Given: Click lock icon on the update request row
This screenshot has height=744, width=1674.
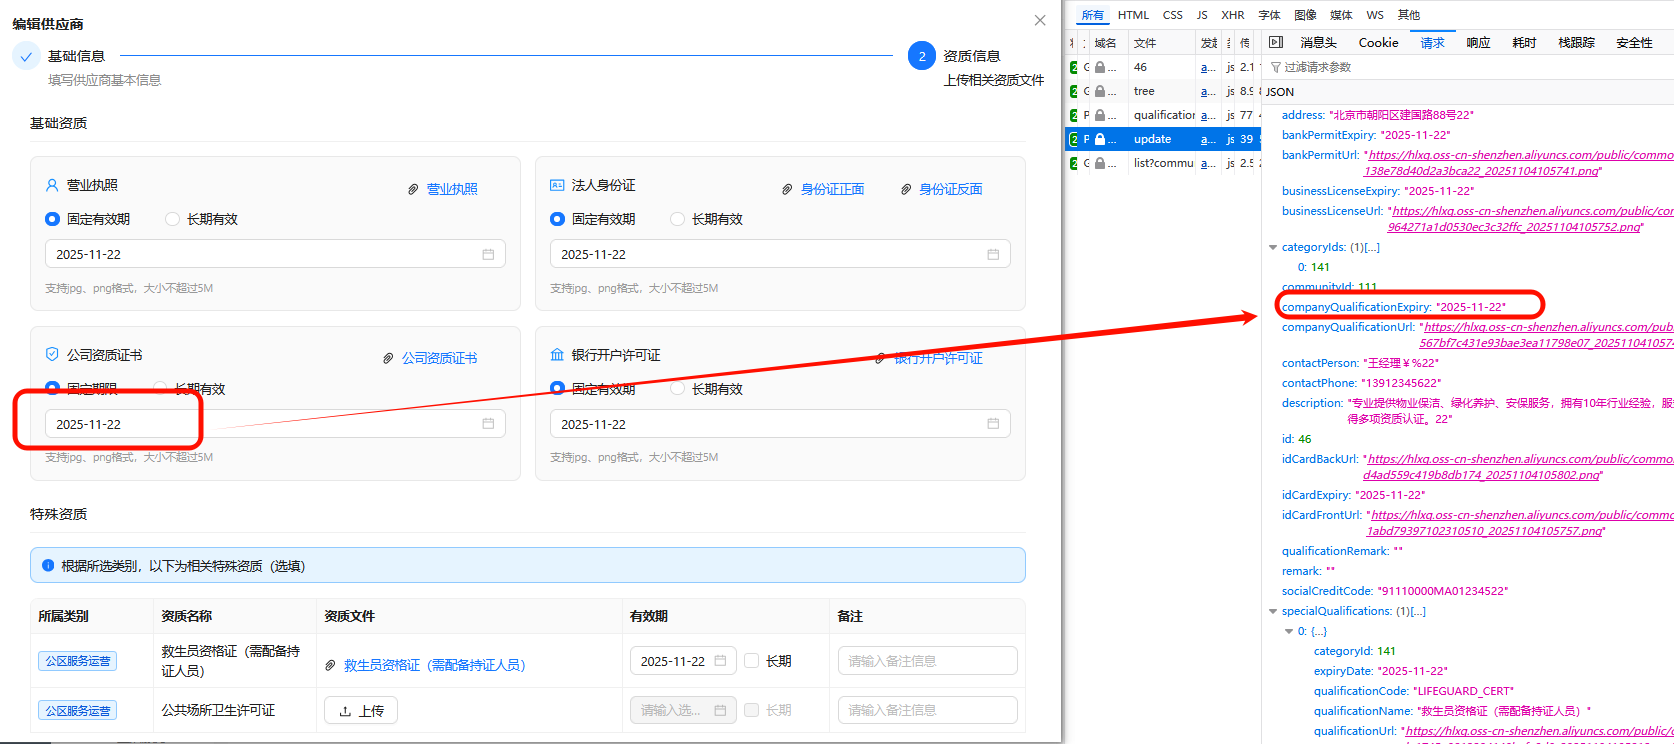Looking at the screenshot, I should pyautogui.click(x=1100, y=139).
